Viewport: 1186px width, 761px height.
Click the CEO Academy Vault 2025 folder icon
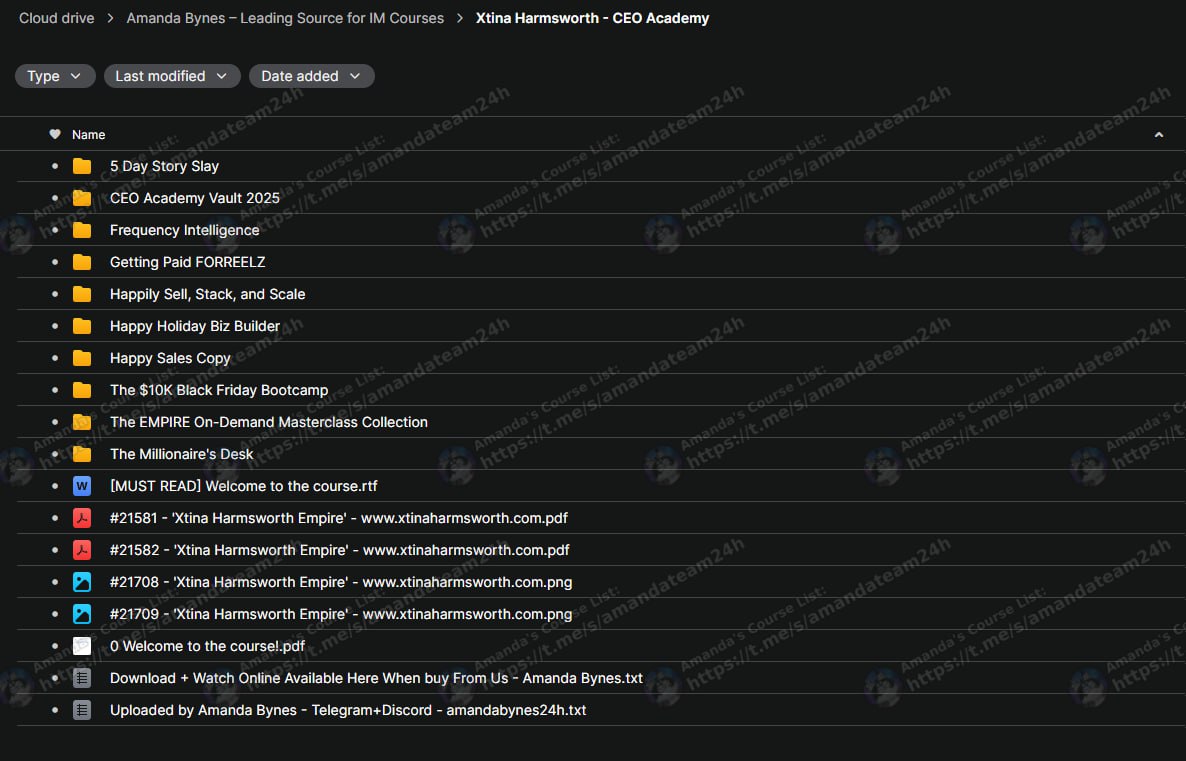pos(82,198)
